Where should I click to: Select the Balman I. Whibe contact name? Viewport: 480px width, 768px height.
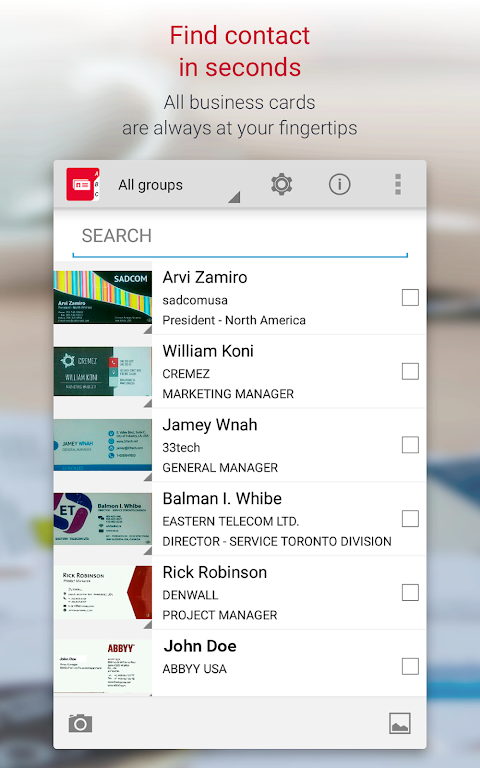click(x=222, y=498)
